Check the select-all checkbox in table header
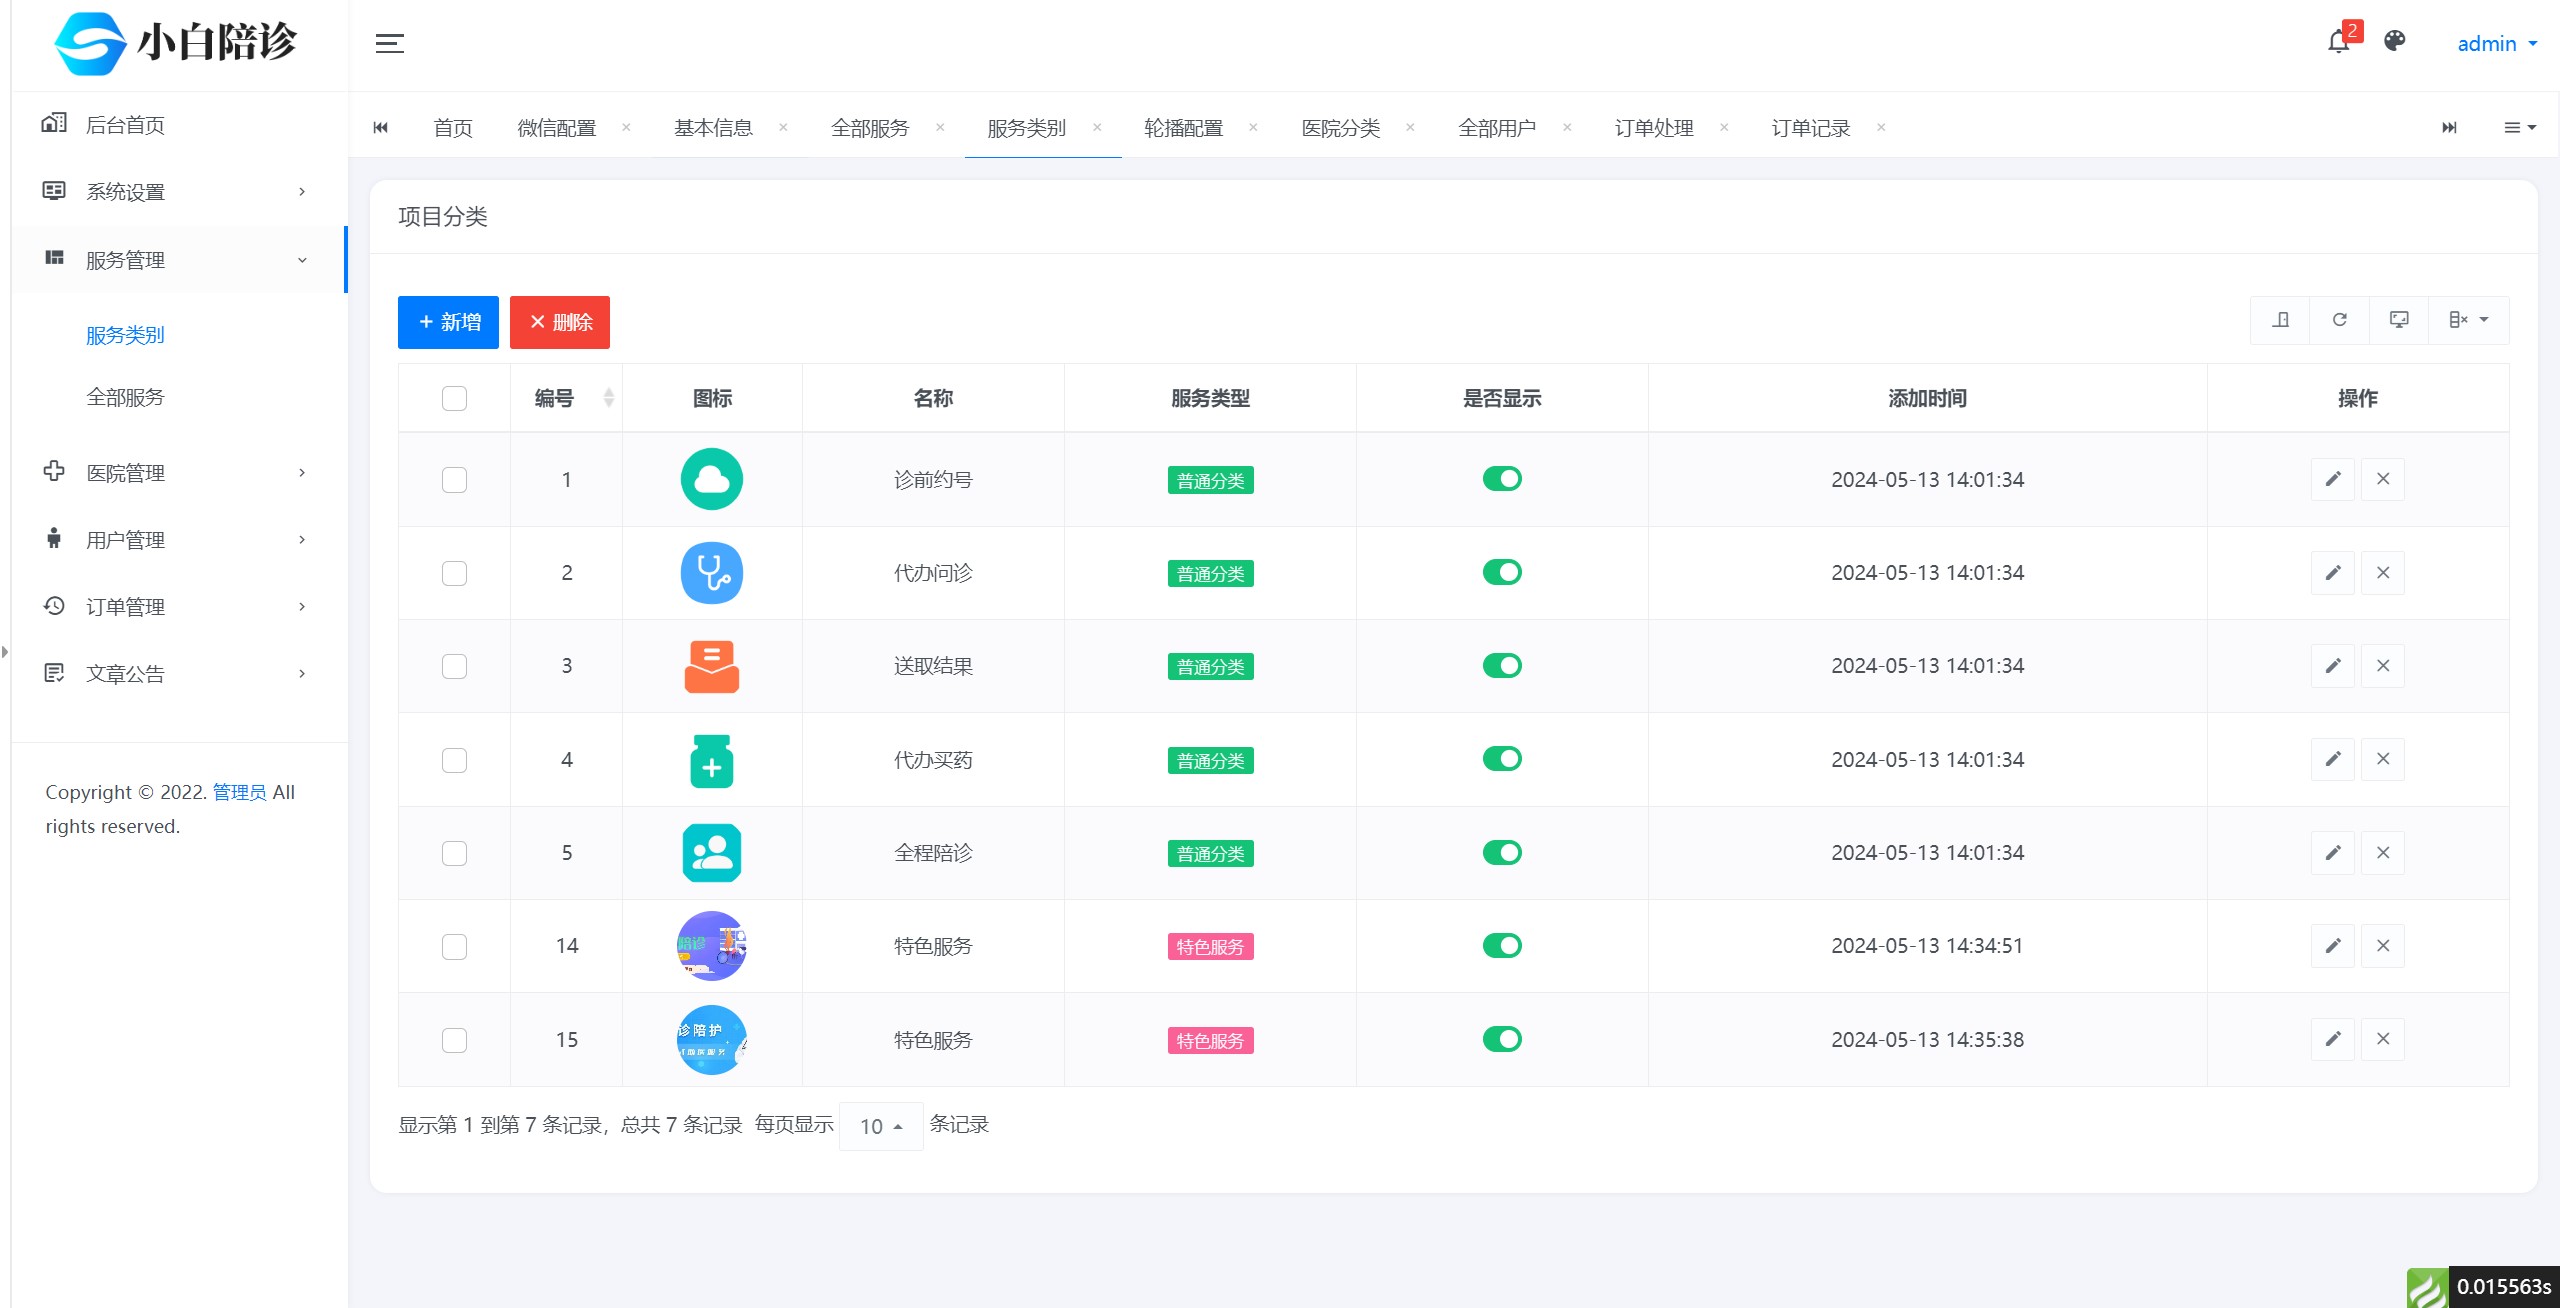This screenshot has width=2560, height=1308. [454, 398]
